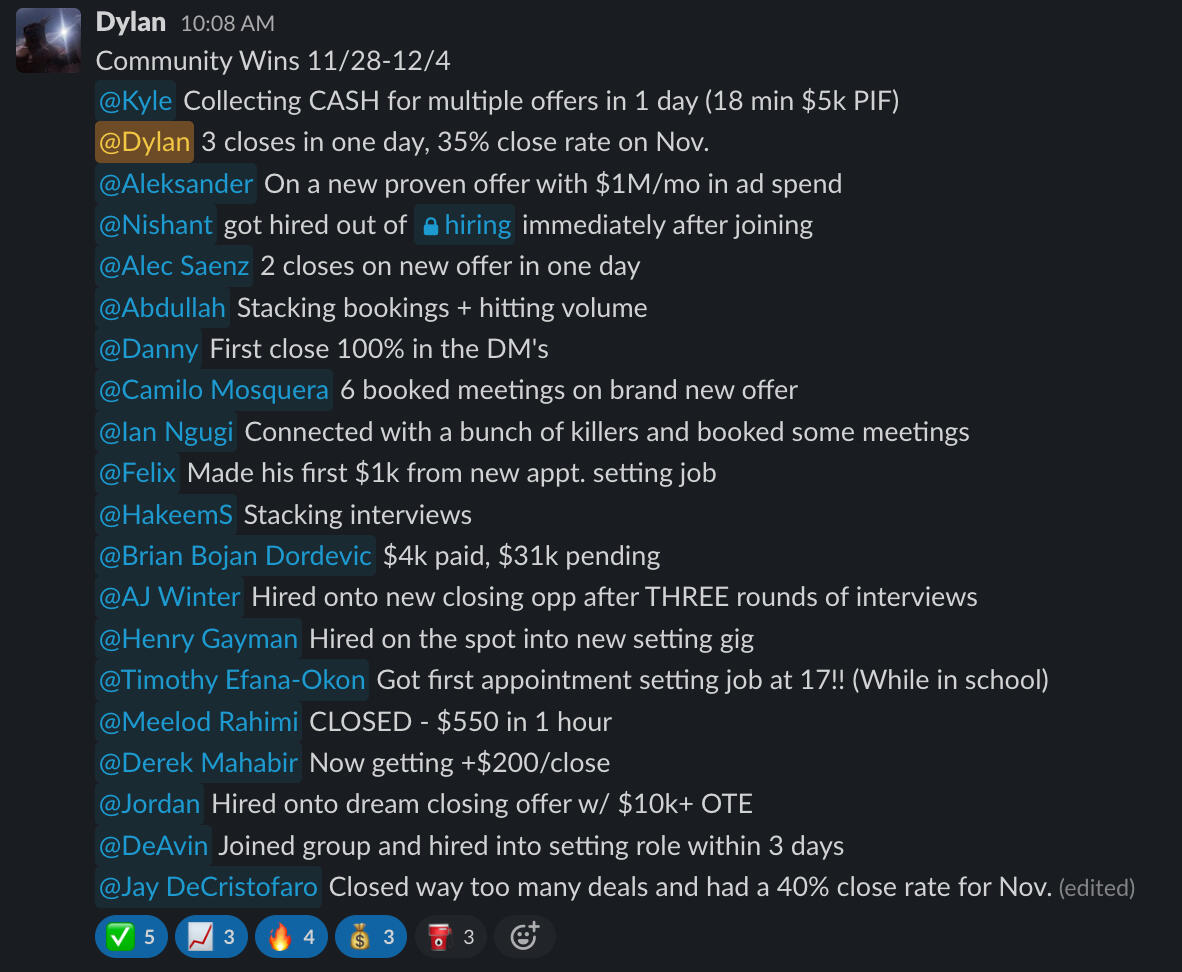
Task: Open the add reaction emoji picker
Action: coord(525,937)
